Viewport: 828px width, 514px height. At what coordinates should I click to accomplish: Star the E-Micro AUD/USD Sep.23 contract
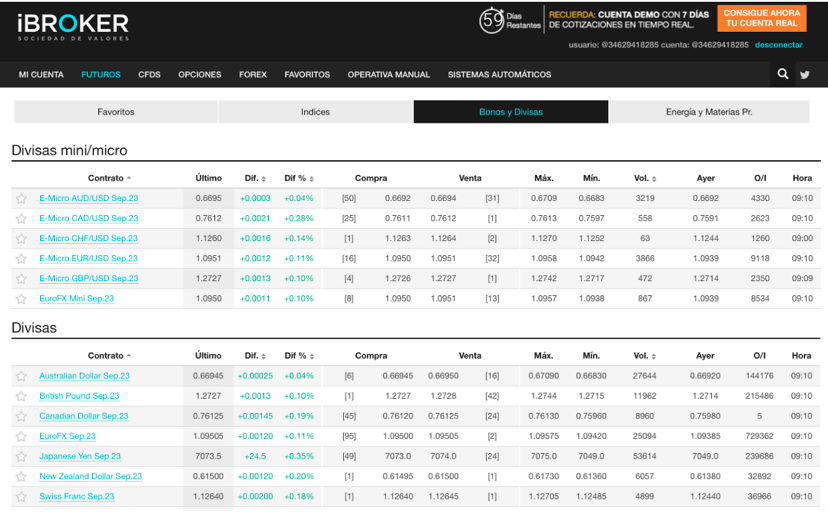(21, 199)
